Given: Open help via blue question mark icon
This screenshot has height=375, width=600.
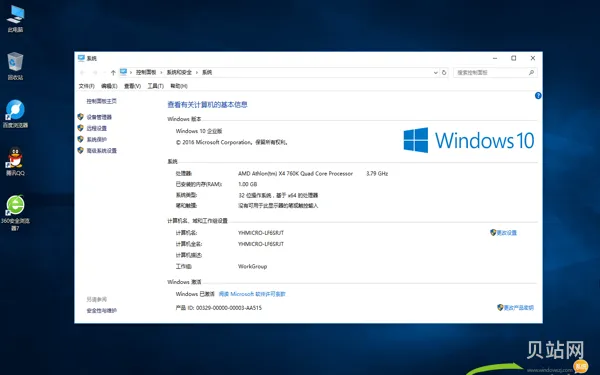Looking at the screenshot, I should [x=538, y=96].
